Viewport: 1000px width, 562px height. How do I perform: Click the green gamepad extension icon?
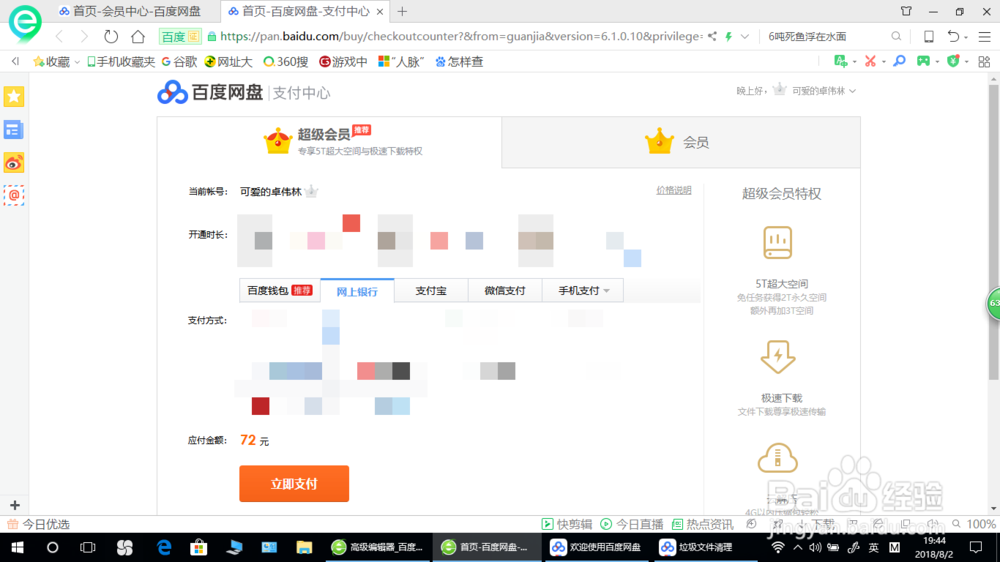tap(923, 61)
